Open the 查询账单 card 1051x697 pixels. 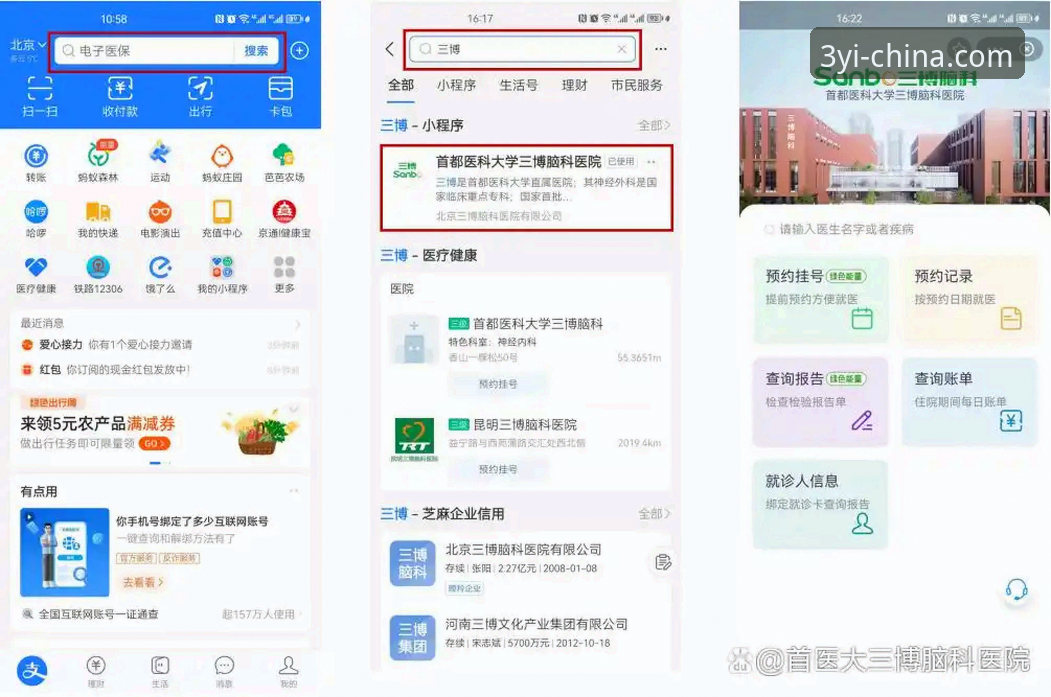click(x=969, y=401)
